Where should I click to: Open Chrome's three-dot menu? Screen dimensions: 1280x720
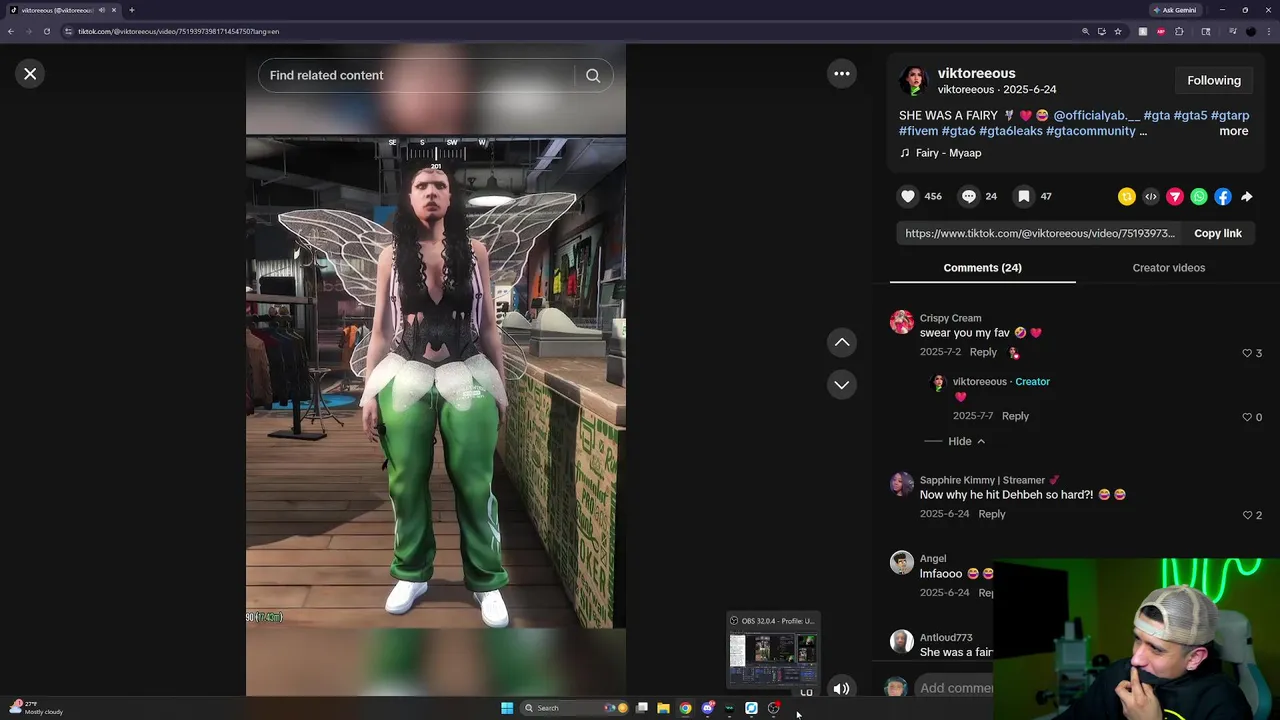pyautogui.click(x=1269, y=31)
